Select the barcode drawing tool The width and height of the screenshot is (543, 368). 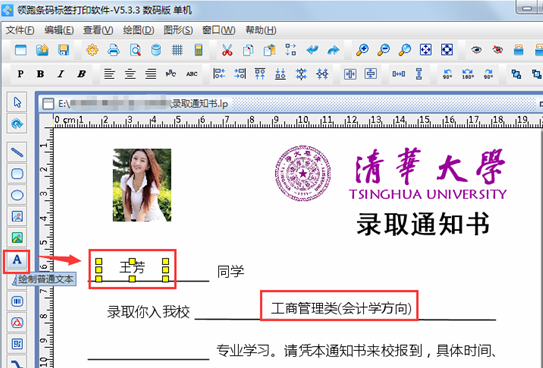pos(17,301)
